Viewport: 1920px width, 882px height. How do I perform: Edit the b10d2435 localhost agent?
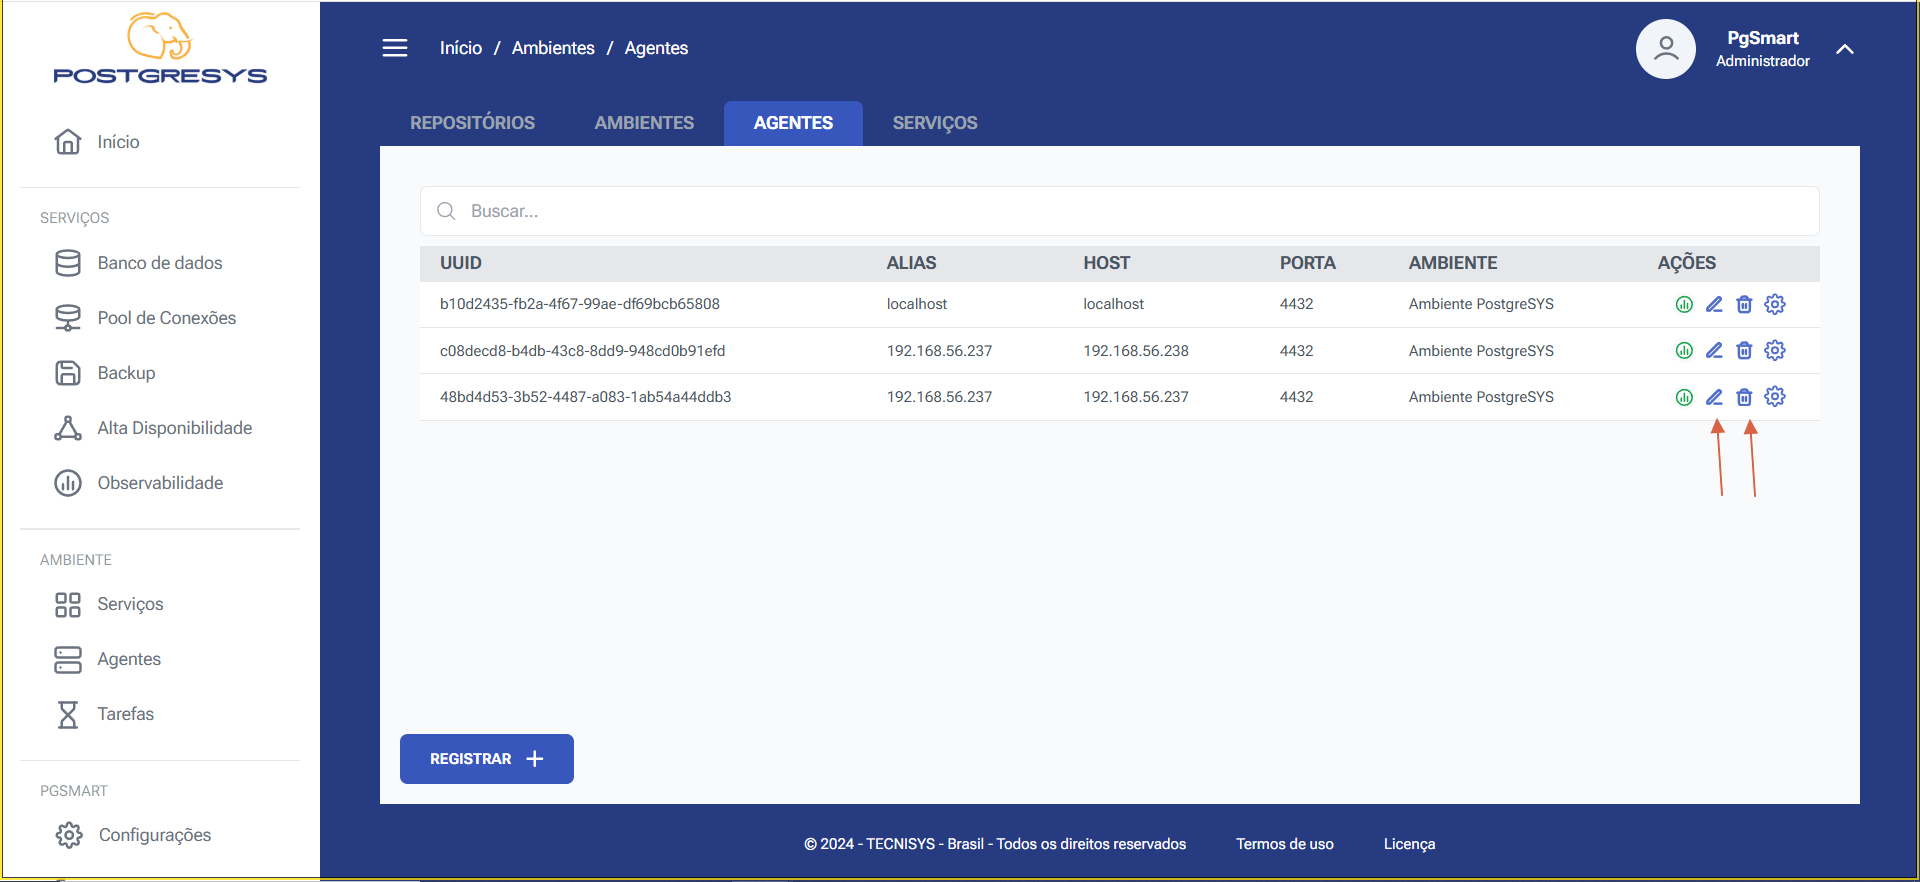coord(1714,304)
